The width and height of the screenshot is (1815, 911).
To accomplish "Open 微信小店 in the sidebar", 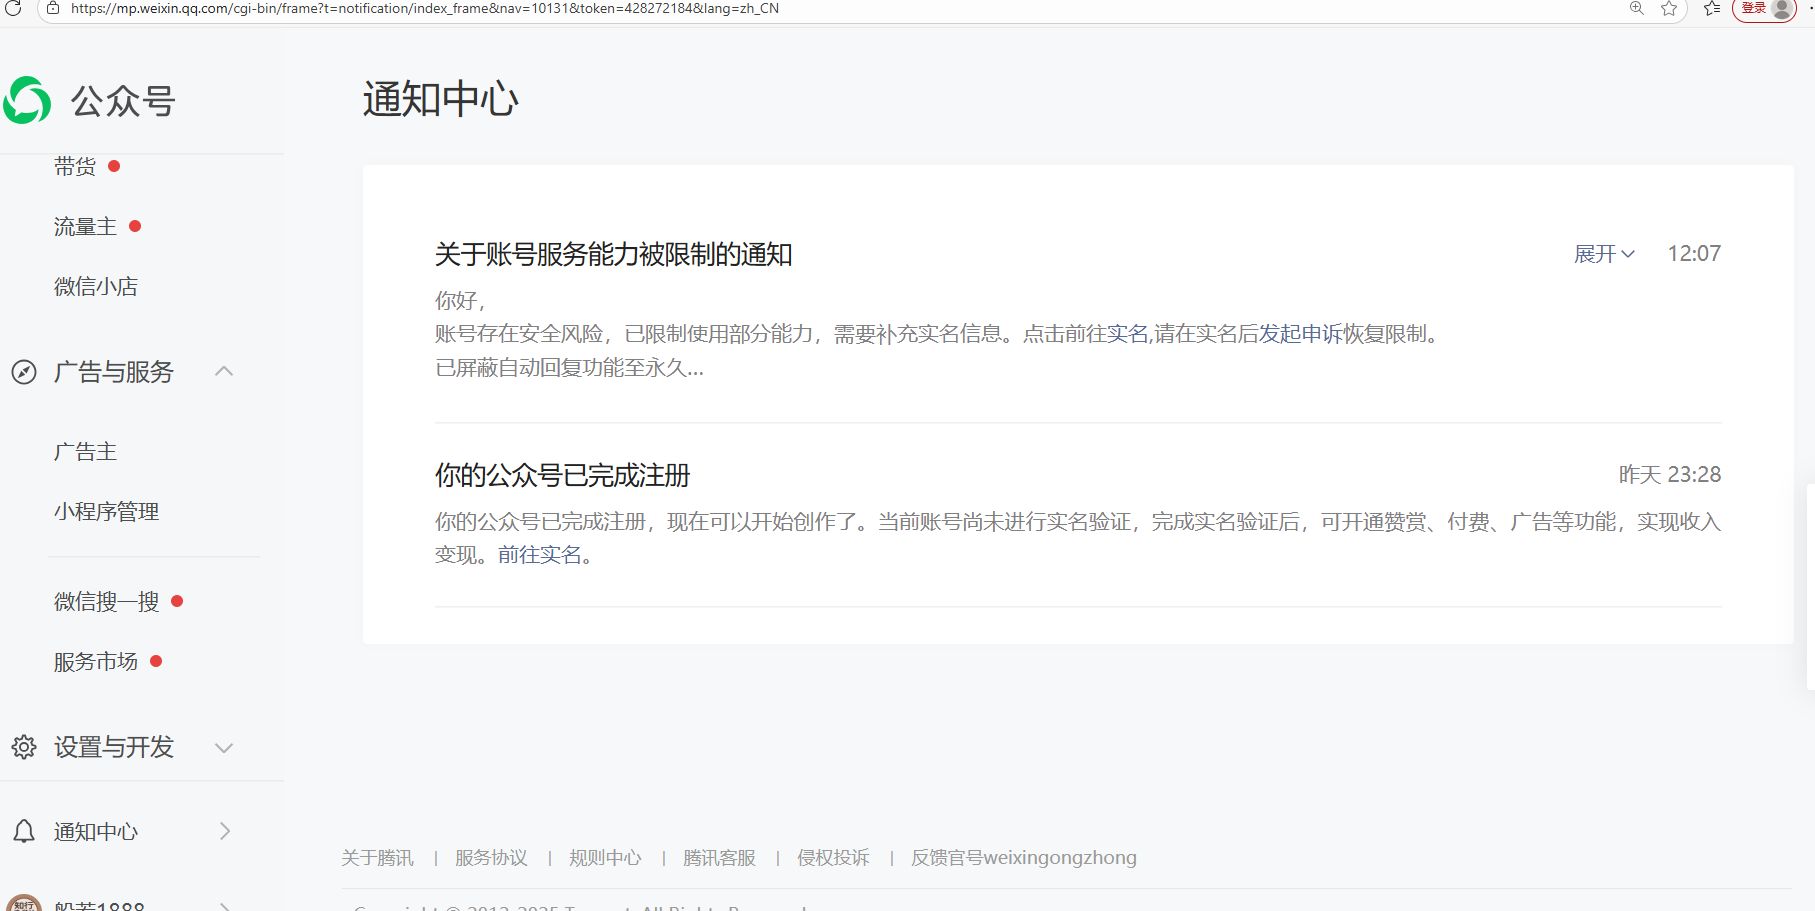I will pyautogui.click(x=96, y=287).
